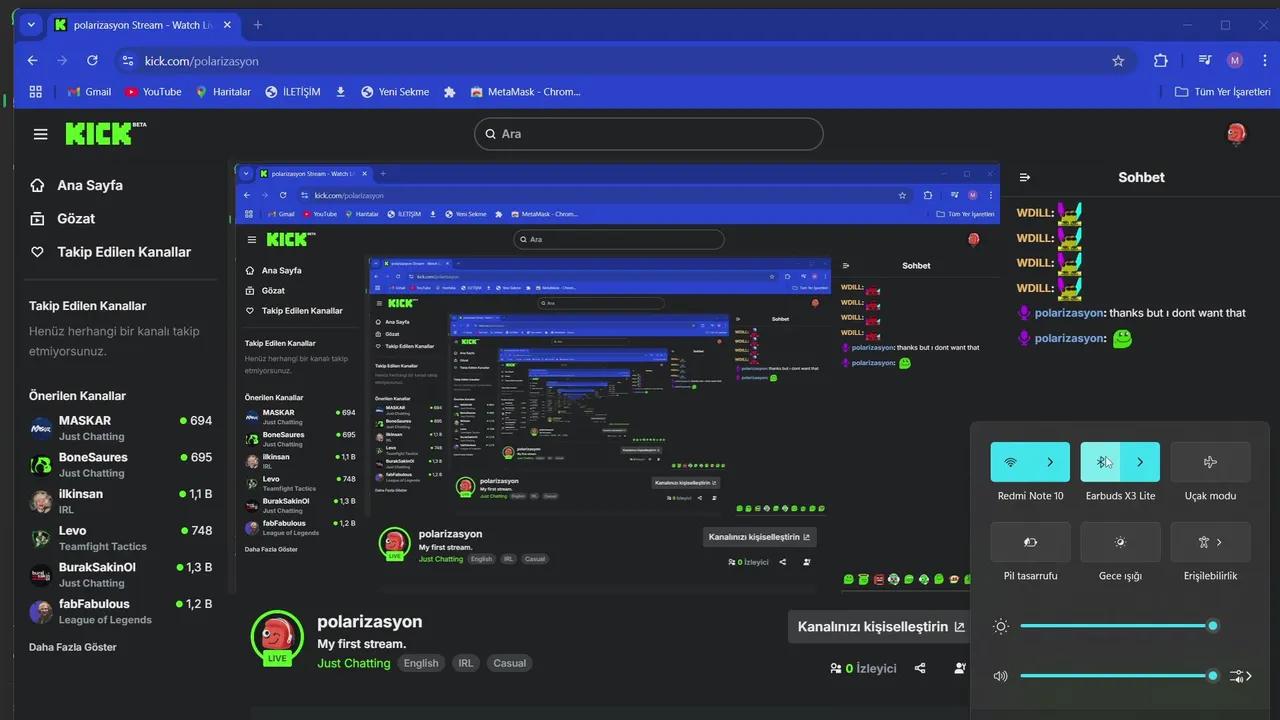Open Chrome tab search dropdown arrow
The height and width of the screenshot is (720, 1280).
(31, 25)
